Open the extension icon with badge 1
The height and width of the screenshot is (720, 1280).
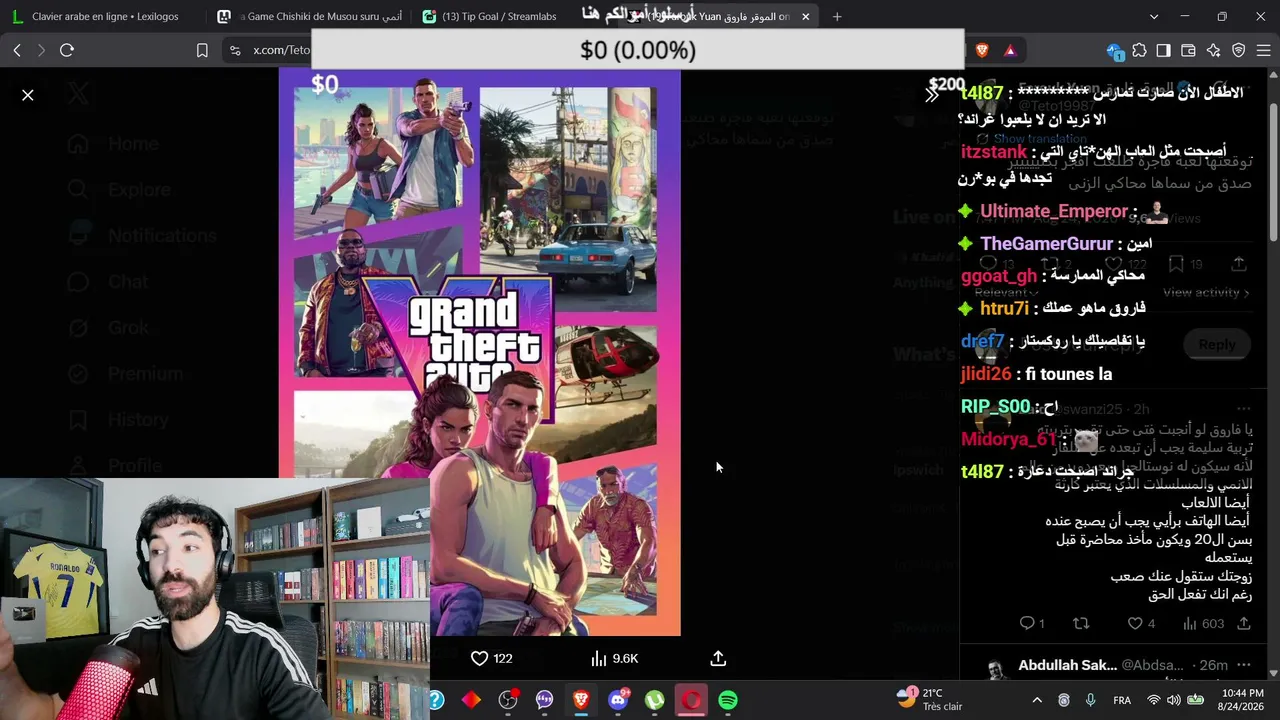(x=1115, y=50)
